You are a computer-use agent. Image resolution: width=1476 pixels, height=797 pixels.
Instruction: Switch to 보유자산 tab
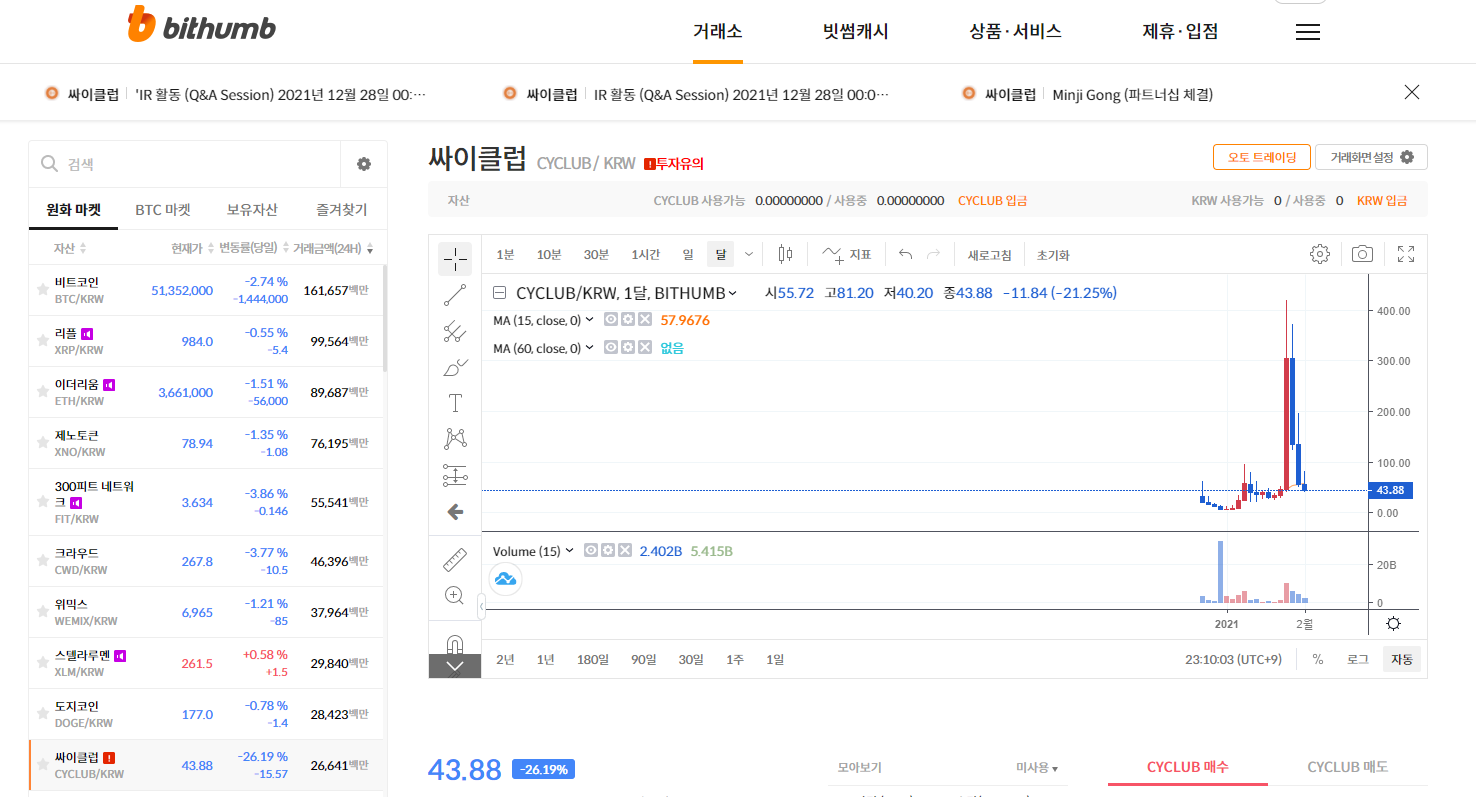(252, 210)
